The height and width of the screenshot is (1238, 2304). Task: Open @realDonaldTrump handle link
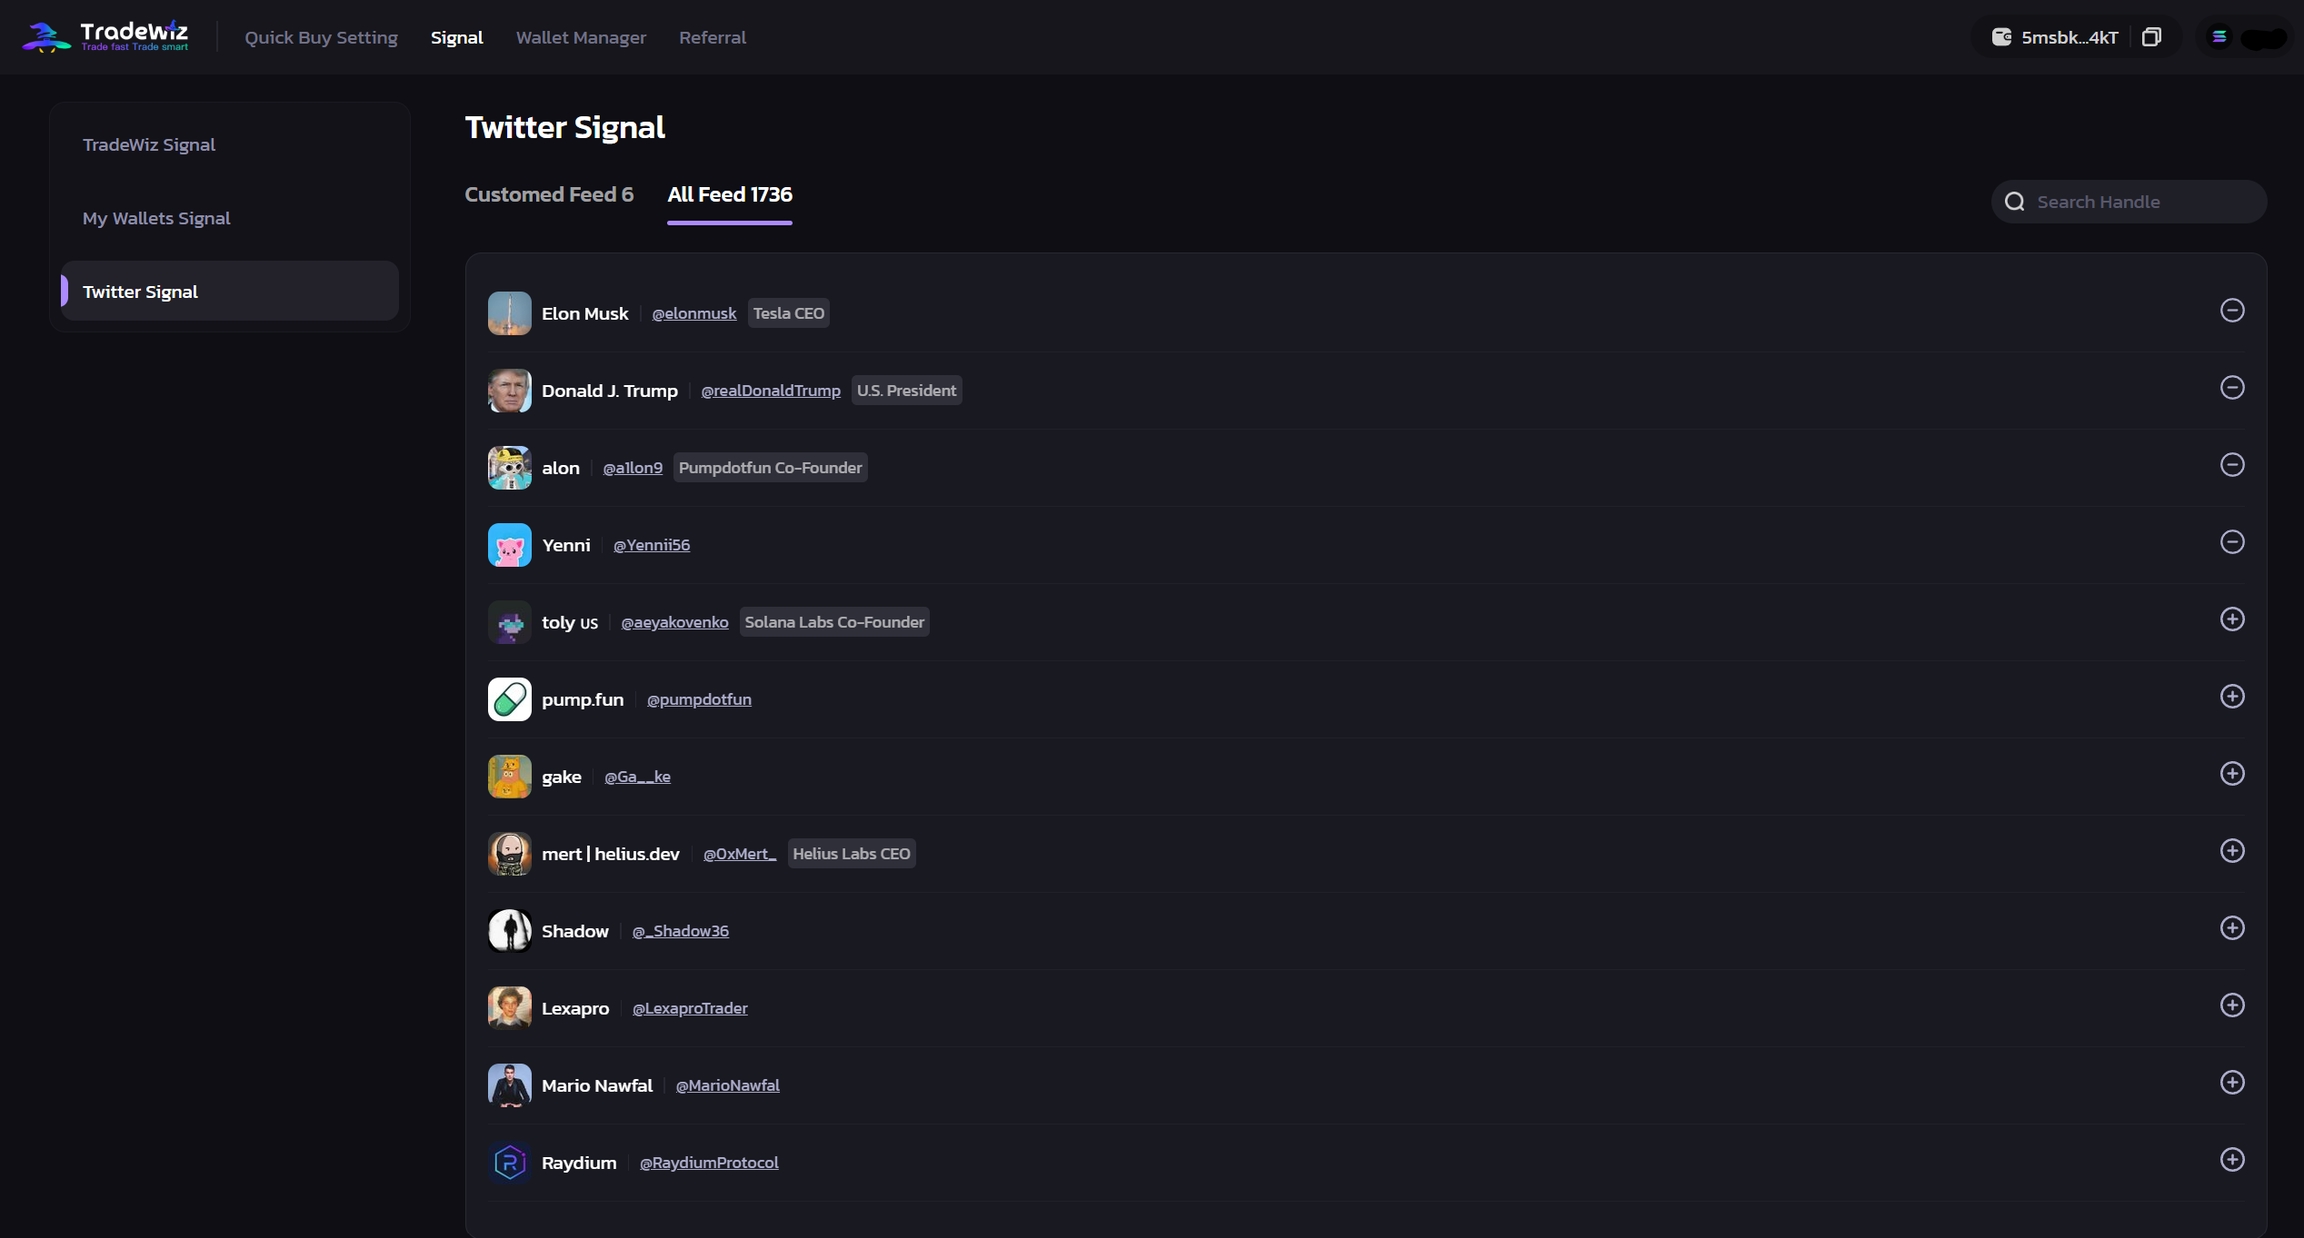(770, 390)
